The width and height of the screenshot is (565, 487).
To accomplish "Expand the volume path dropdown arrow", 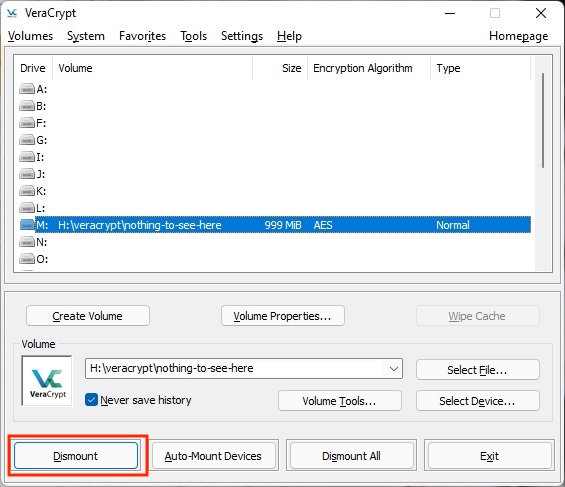I will pos(394,368).
